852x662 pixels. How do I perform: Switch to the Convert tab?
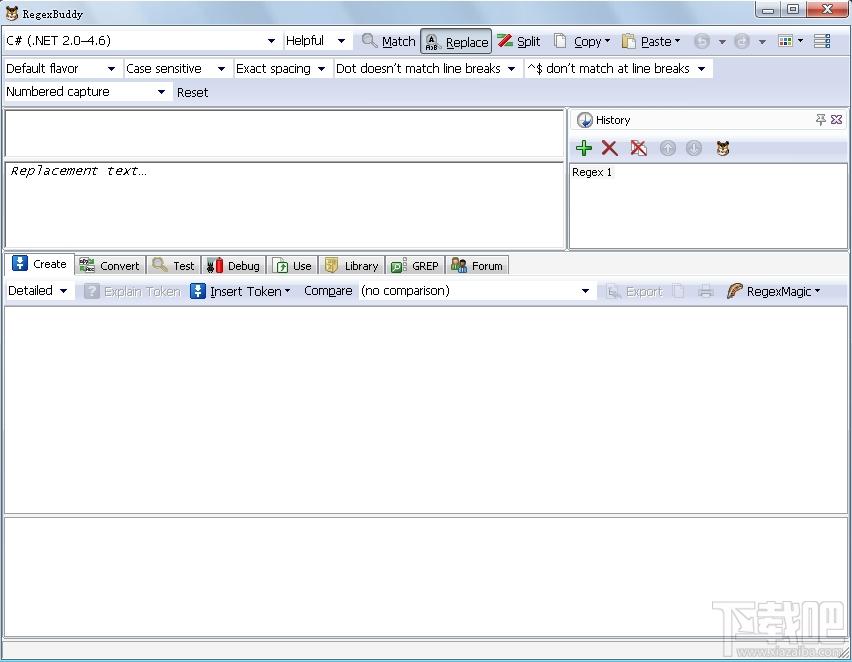110,266
